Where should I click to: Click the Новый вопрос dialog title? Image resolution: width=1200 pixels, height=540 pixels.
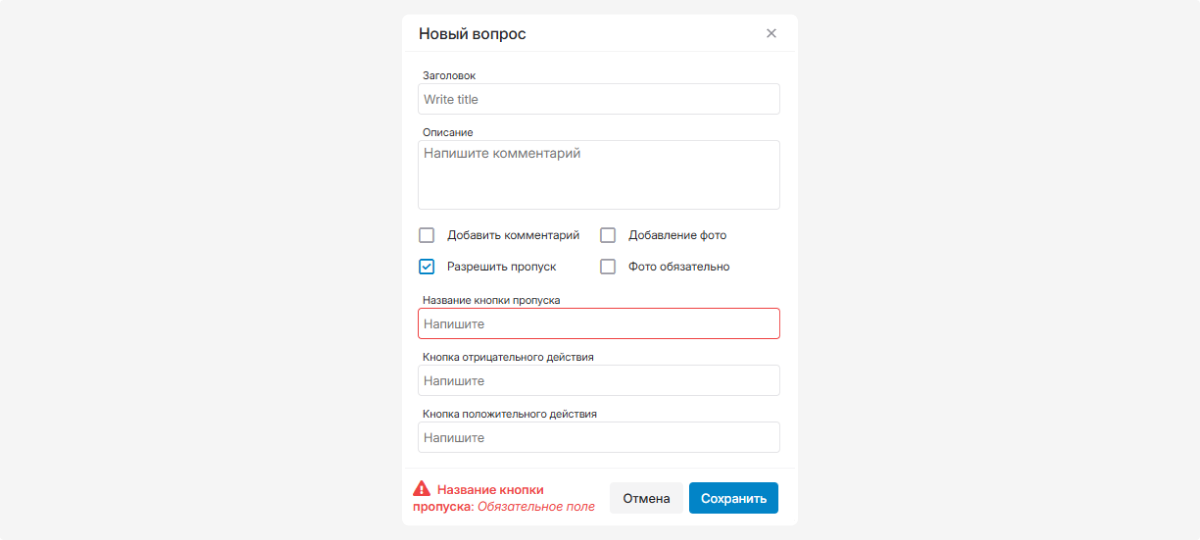pos(472,34)
